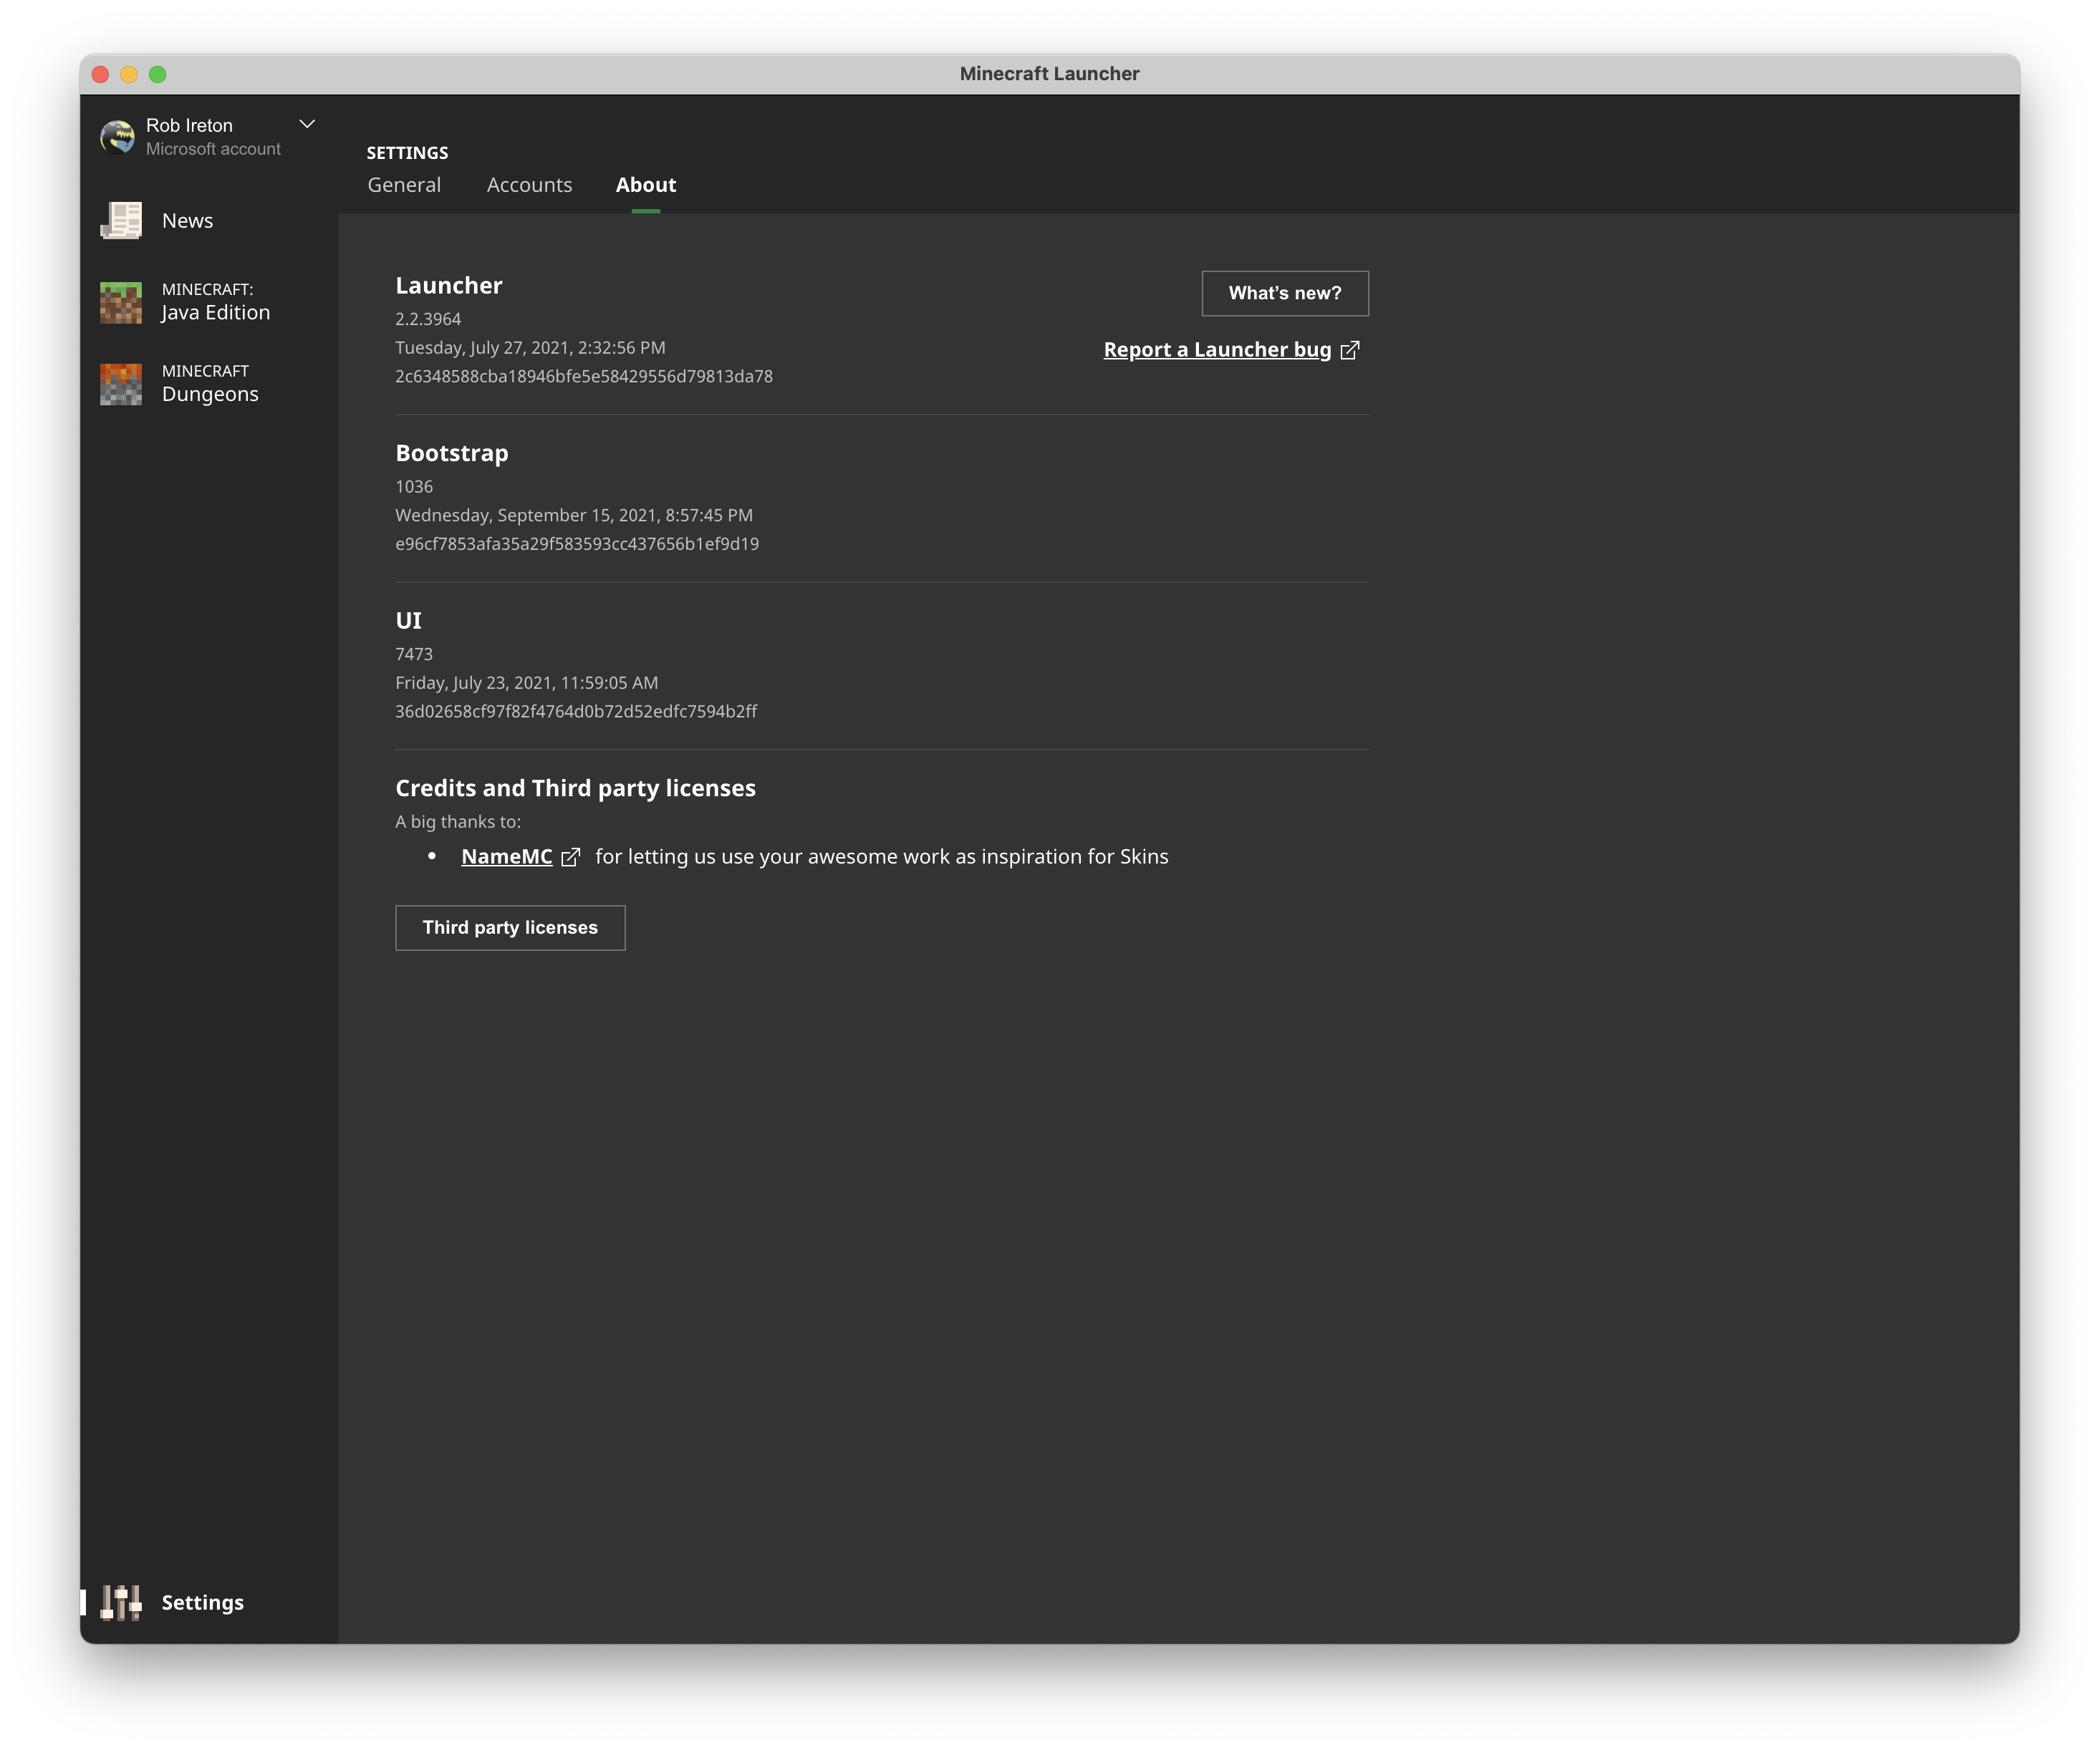Follow the Report a Launcher bug link
The image size is (2100, 1750).
pyautogui.click(x=1217, y=350)
